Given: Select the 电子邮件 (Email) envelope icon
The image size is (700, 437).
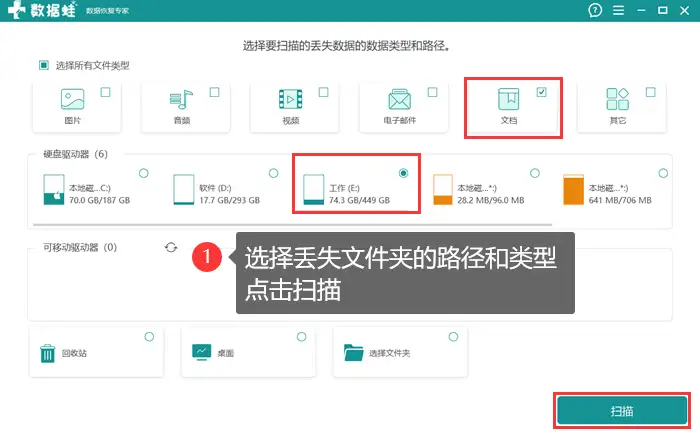Looking at the screenshot, I should click(400, 99).
